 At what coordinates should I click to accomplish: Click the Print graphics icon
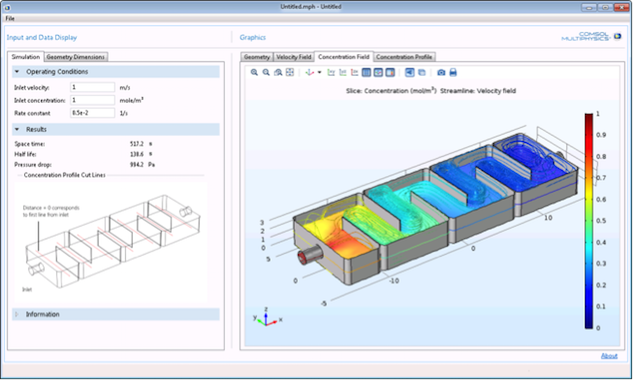pos(453,72)
